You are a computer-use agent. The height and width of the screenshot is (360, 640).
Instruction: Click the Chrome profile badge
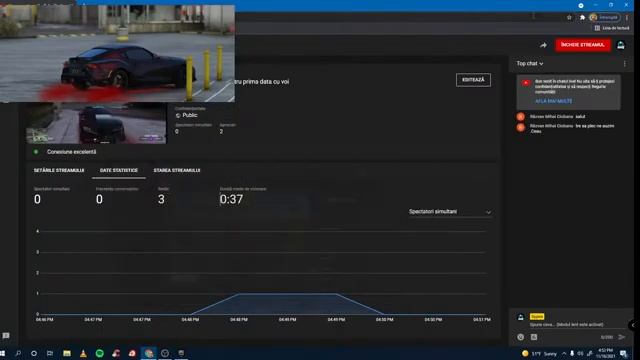[604, 17]
